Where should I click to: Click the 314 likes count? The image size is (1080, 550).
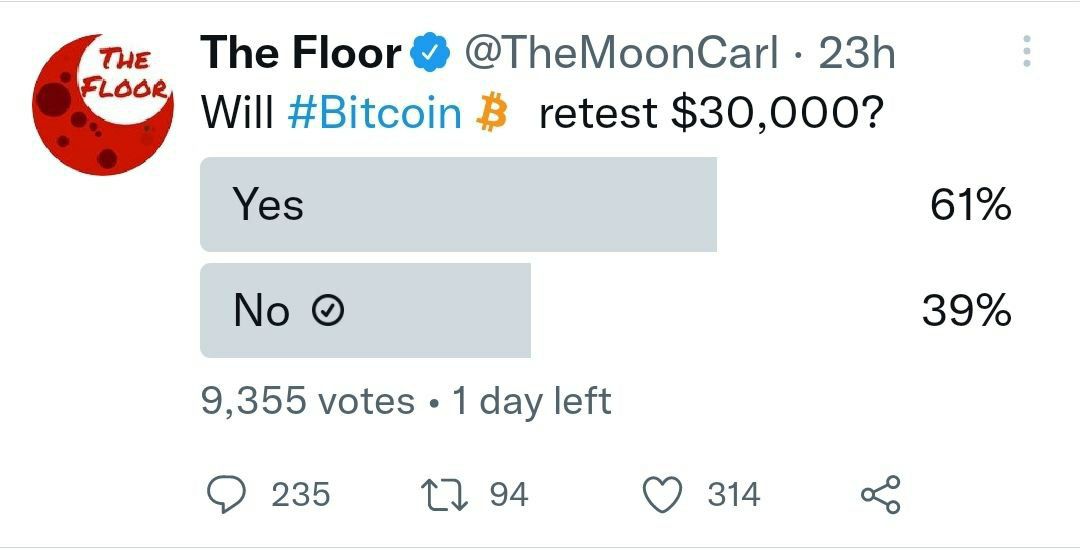pyautogui.click(x=734, y=494)
